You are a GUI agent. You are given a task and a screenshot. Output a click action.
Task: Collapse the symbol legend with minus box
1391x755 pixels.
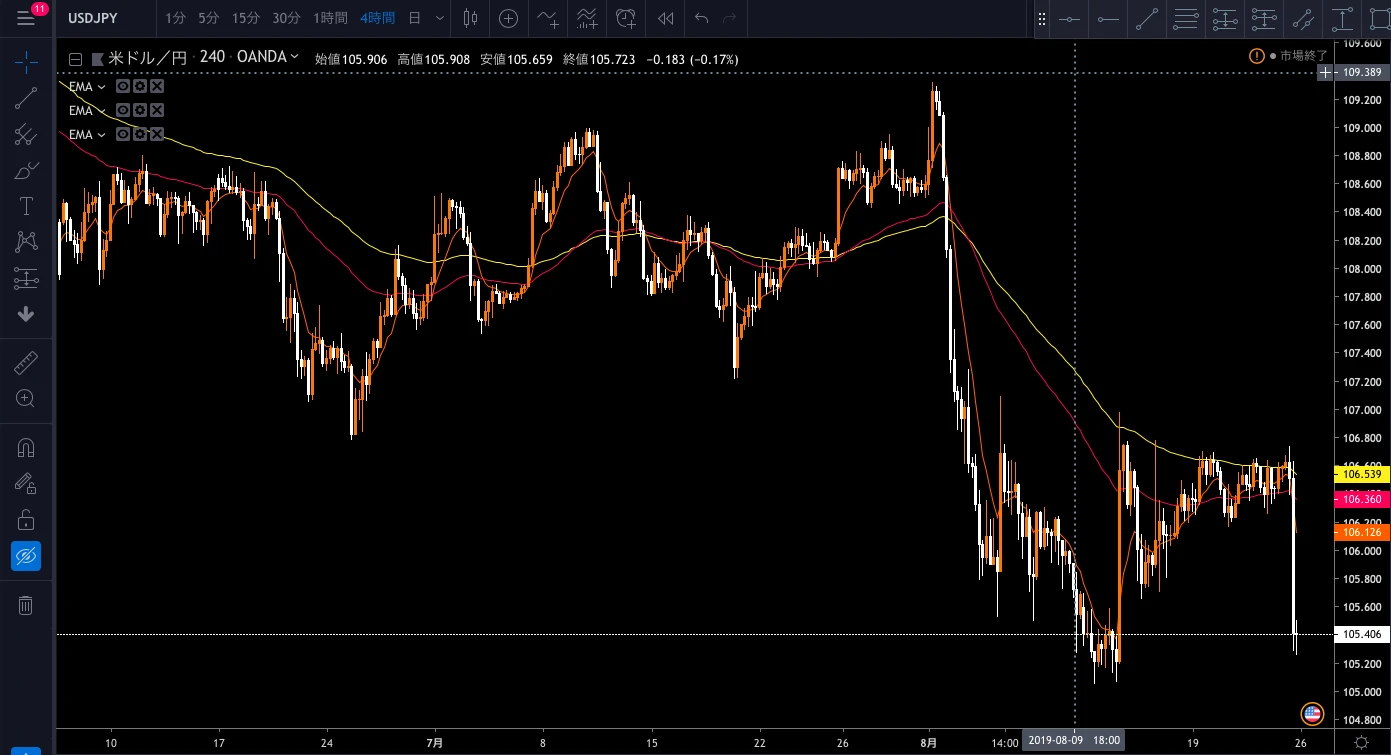pos(74,59)
